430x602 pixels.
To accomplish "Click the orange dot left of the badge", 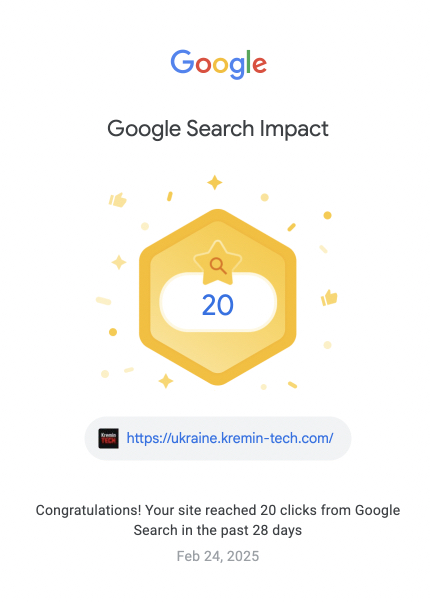I will pos(113,332).
